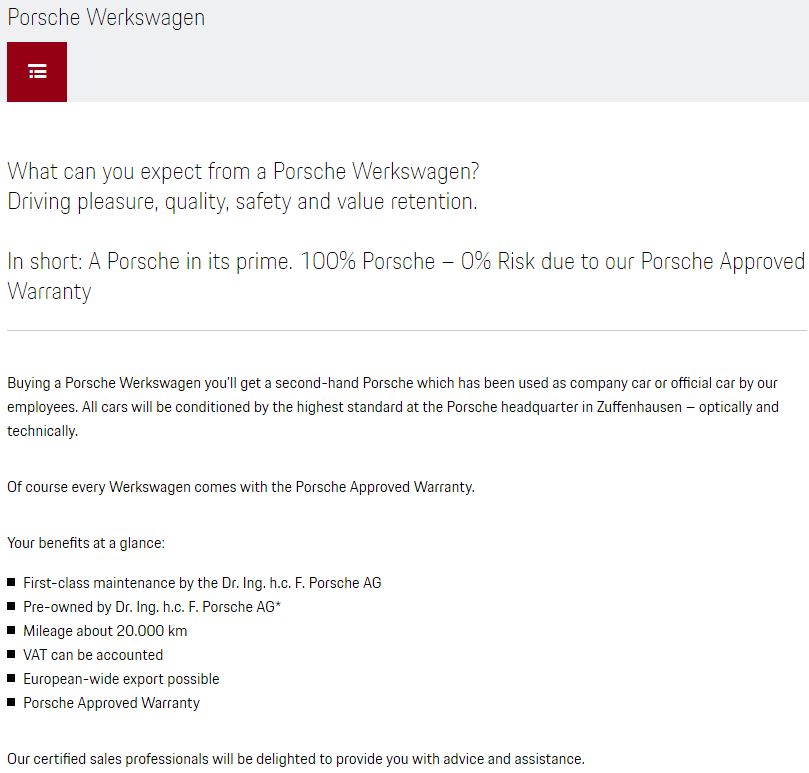Click the word 'Zuffenhausen' in the paragraph
809x773 pixels.
(x=639, y=407)
